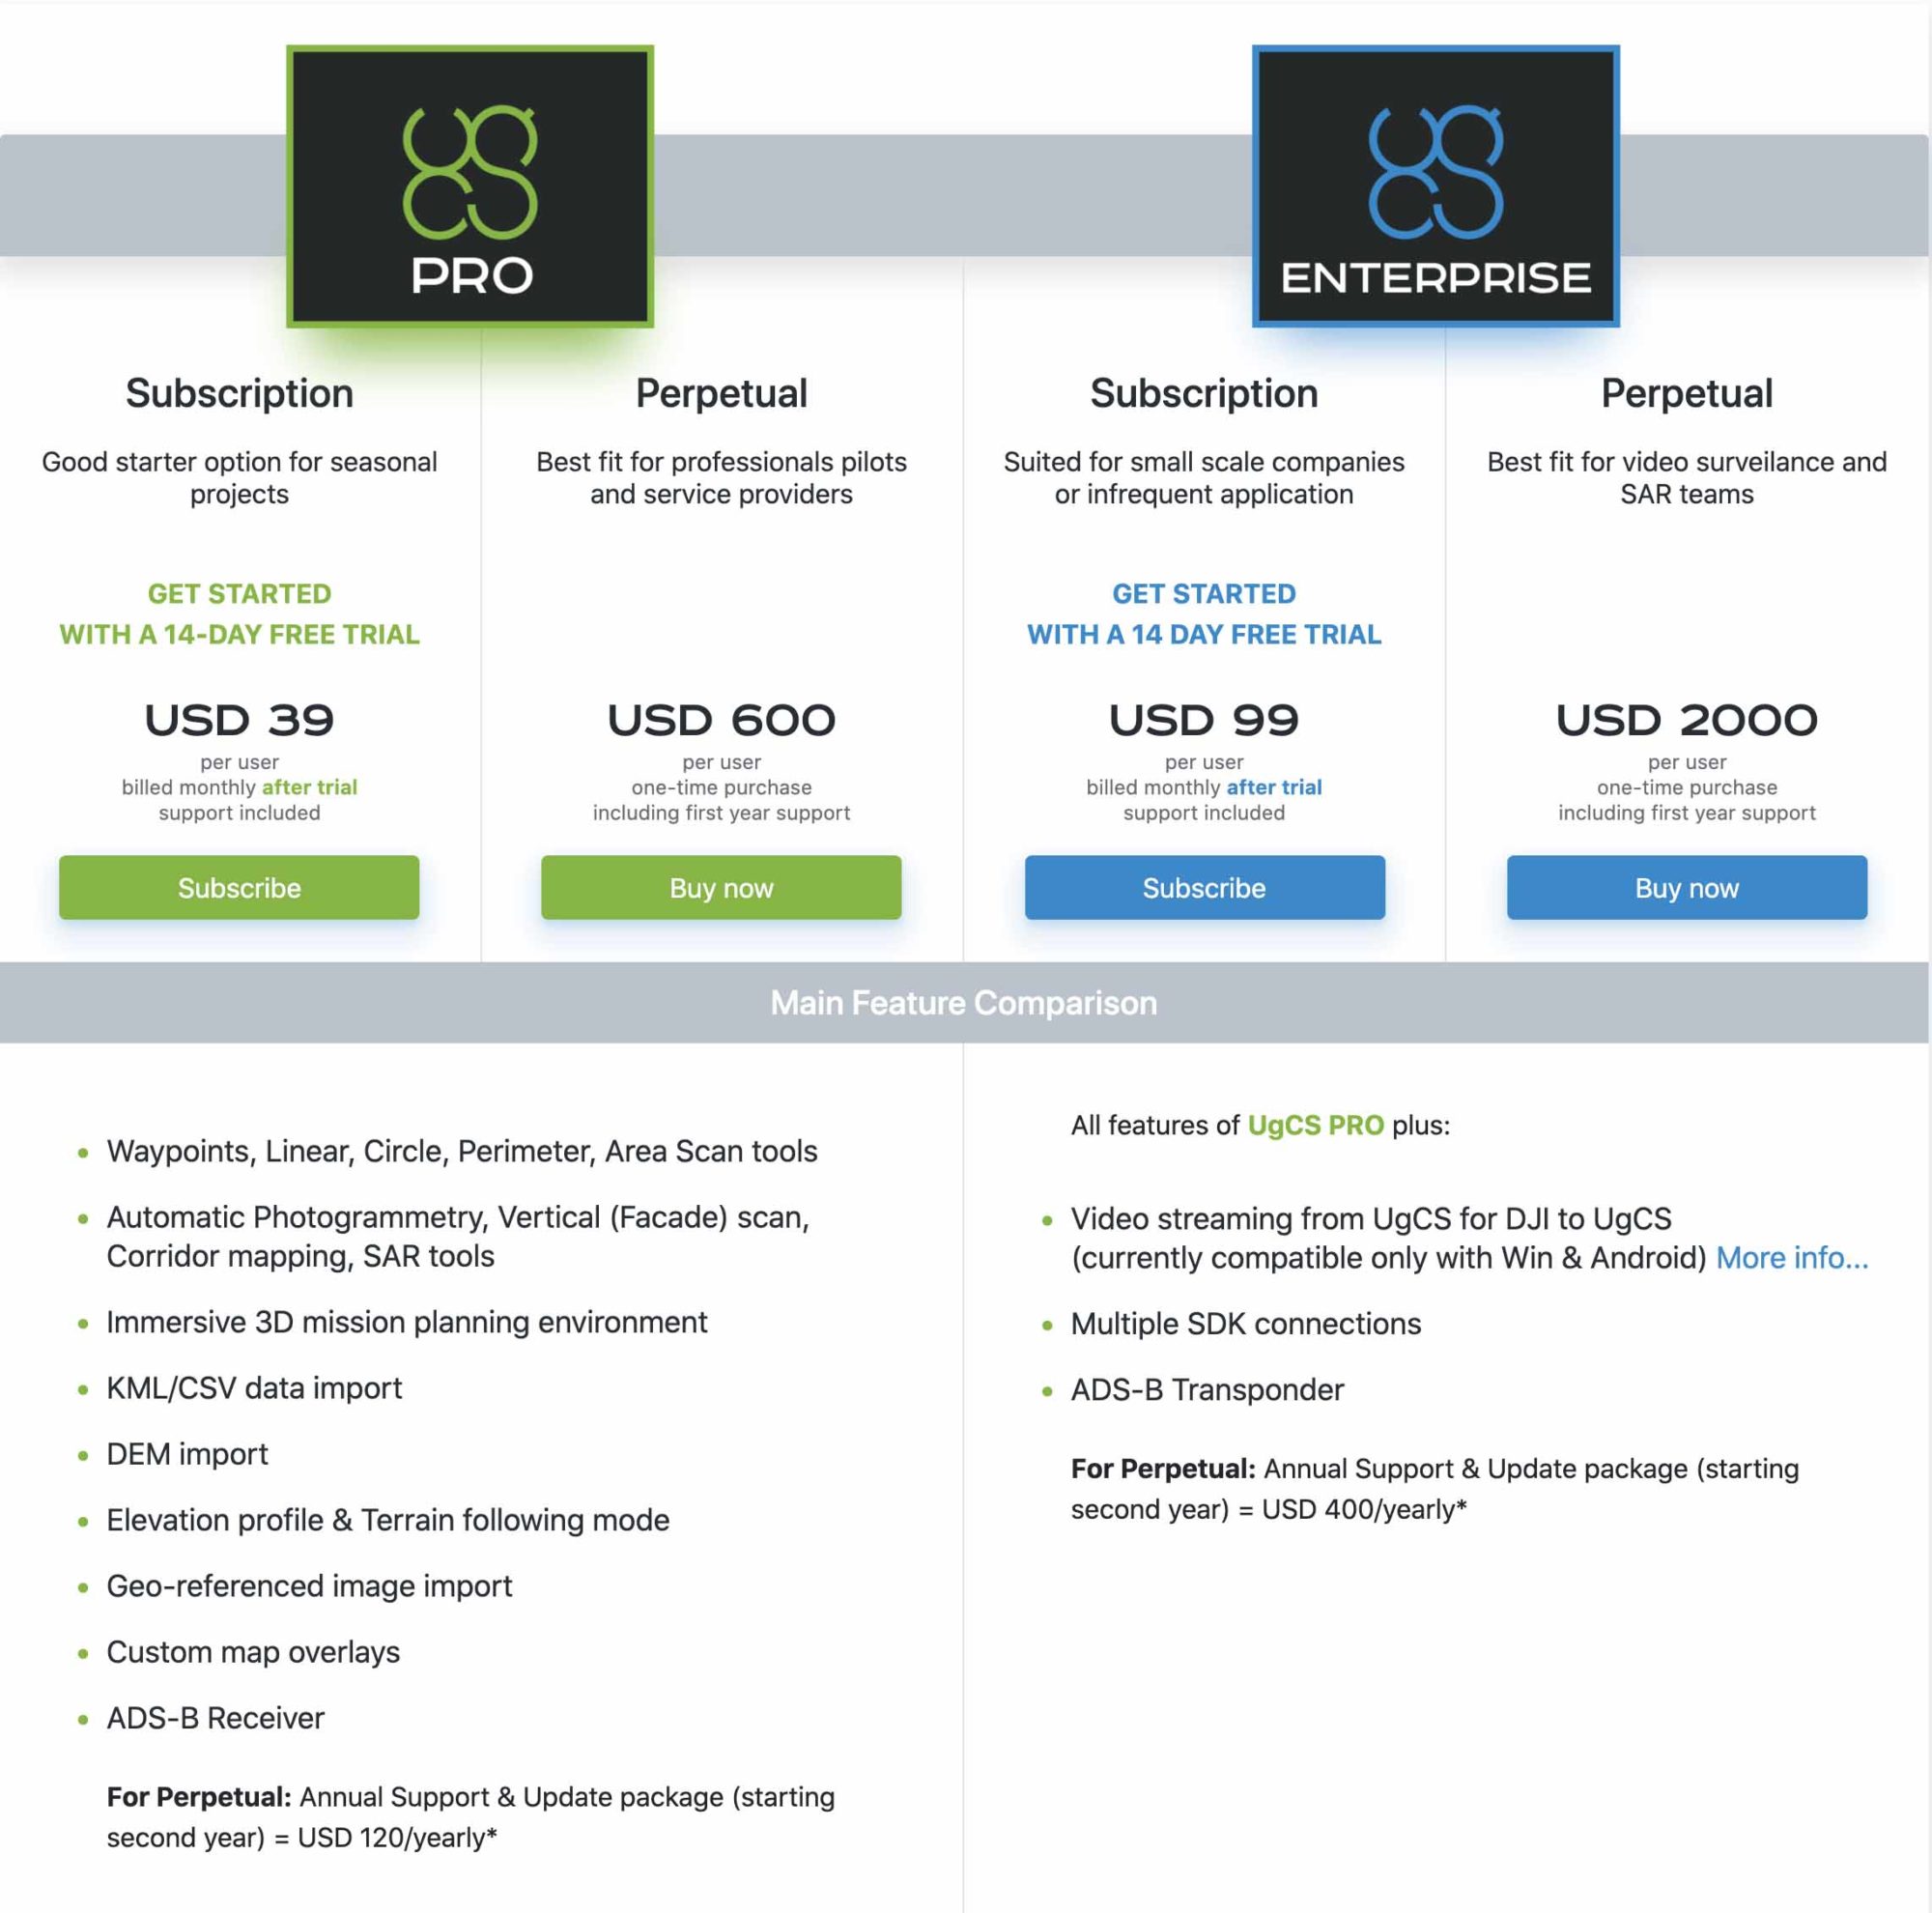Viewport: 1932px width, 1913px height.
Task: Subscribe to the ENTERPRISE monthly plan
Action: pyautogui.click(x=1204, y=887)
